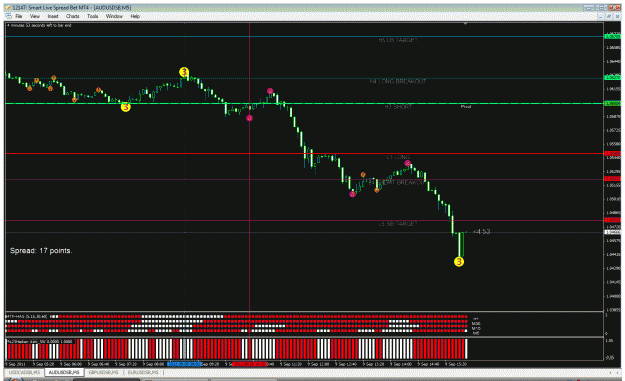
Task: Click the red highlighted date on time axis
Action: tap(250, 364)
